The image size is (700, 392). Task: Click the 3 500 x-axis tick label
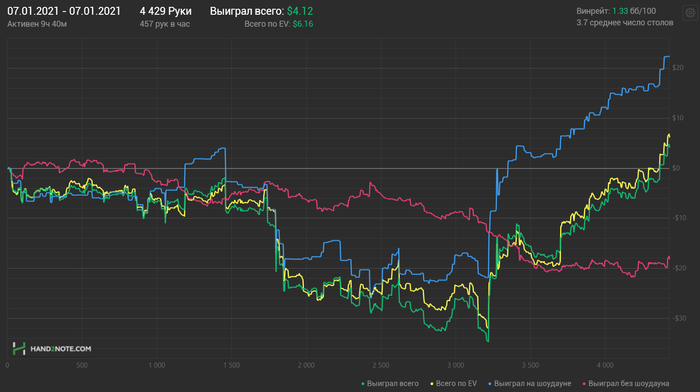(x=530, y=365)
